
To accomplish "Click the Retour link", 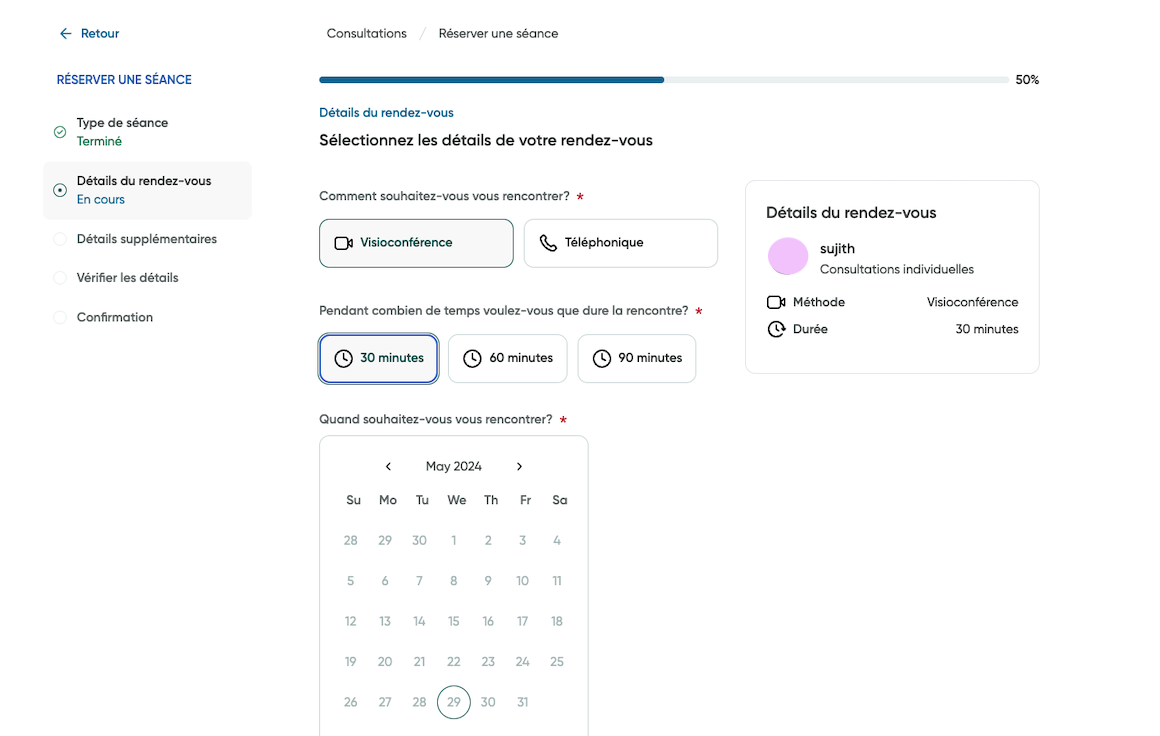I will (x=99, y=34).
